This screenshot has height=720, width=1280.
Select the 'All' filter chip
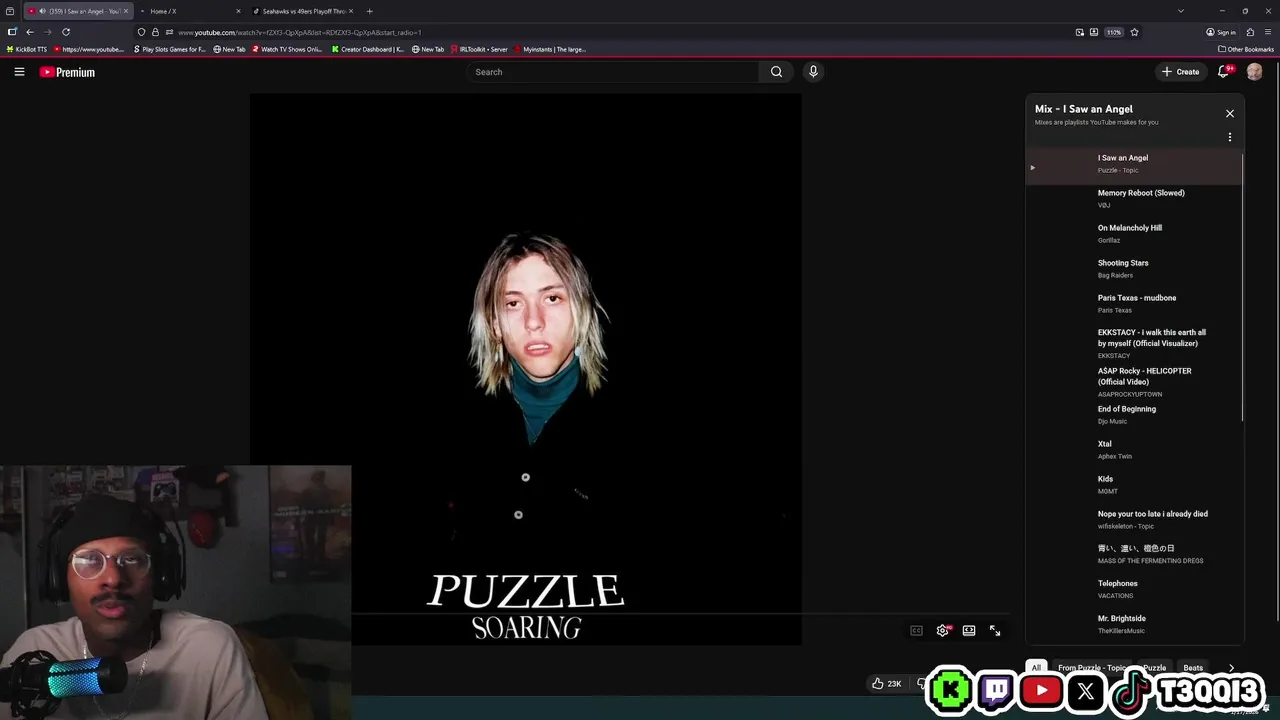(1036, 668)
